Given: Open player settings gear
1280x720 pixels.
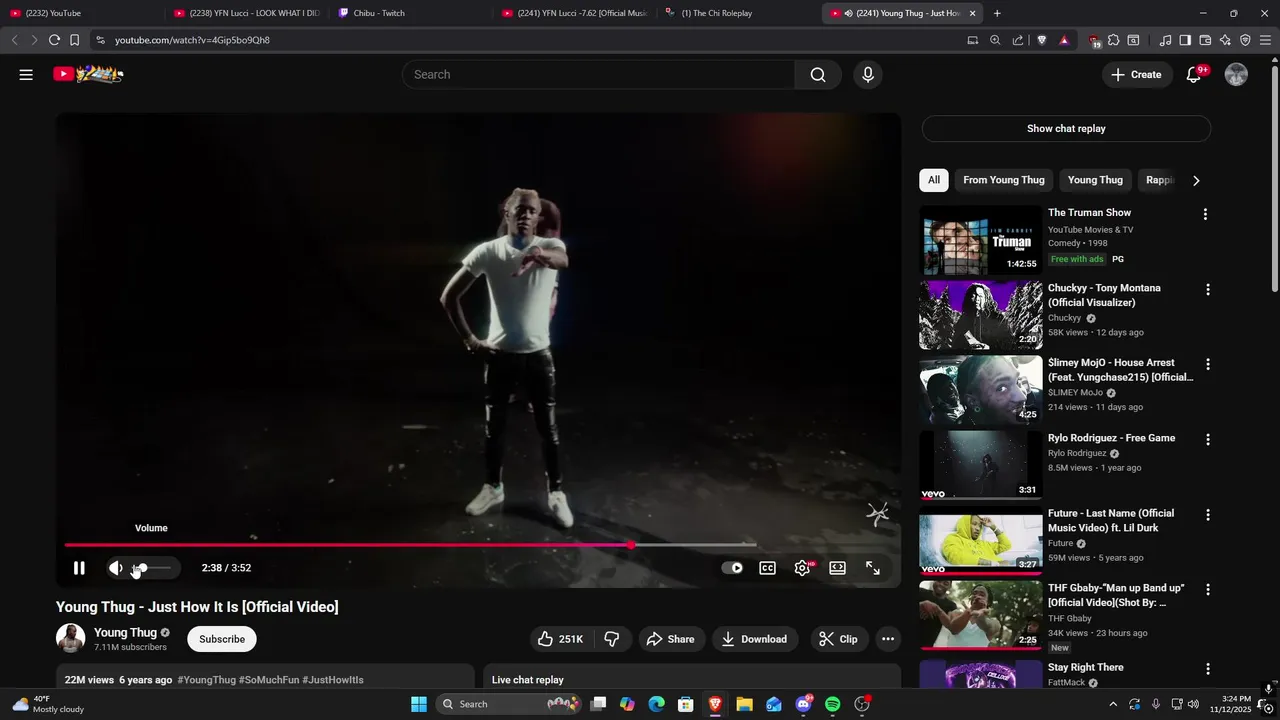Looking at the screenshot, I should 802,568.
